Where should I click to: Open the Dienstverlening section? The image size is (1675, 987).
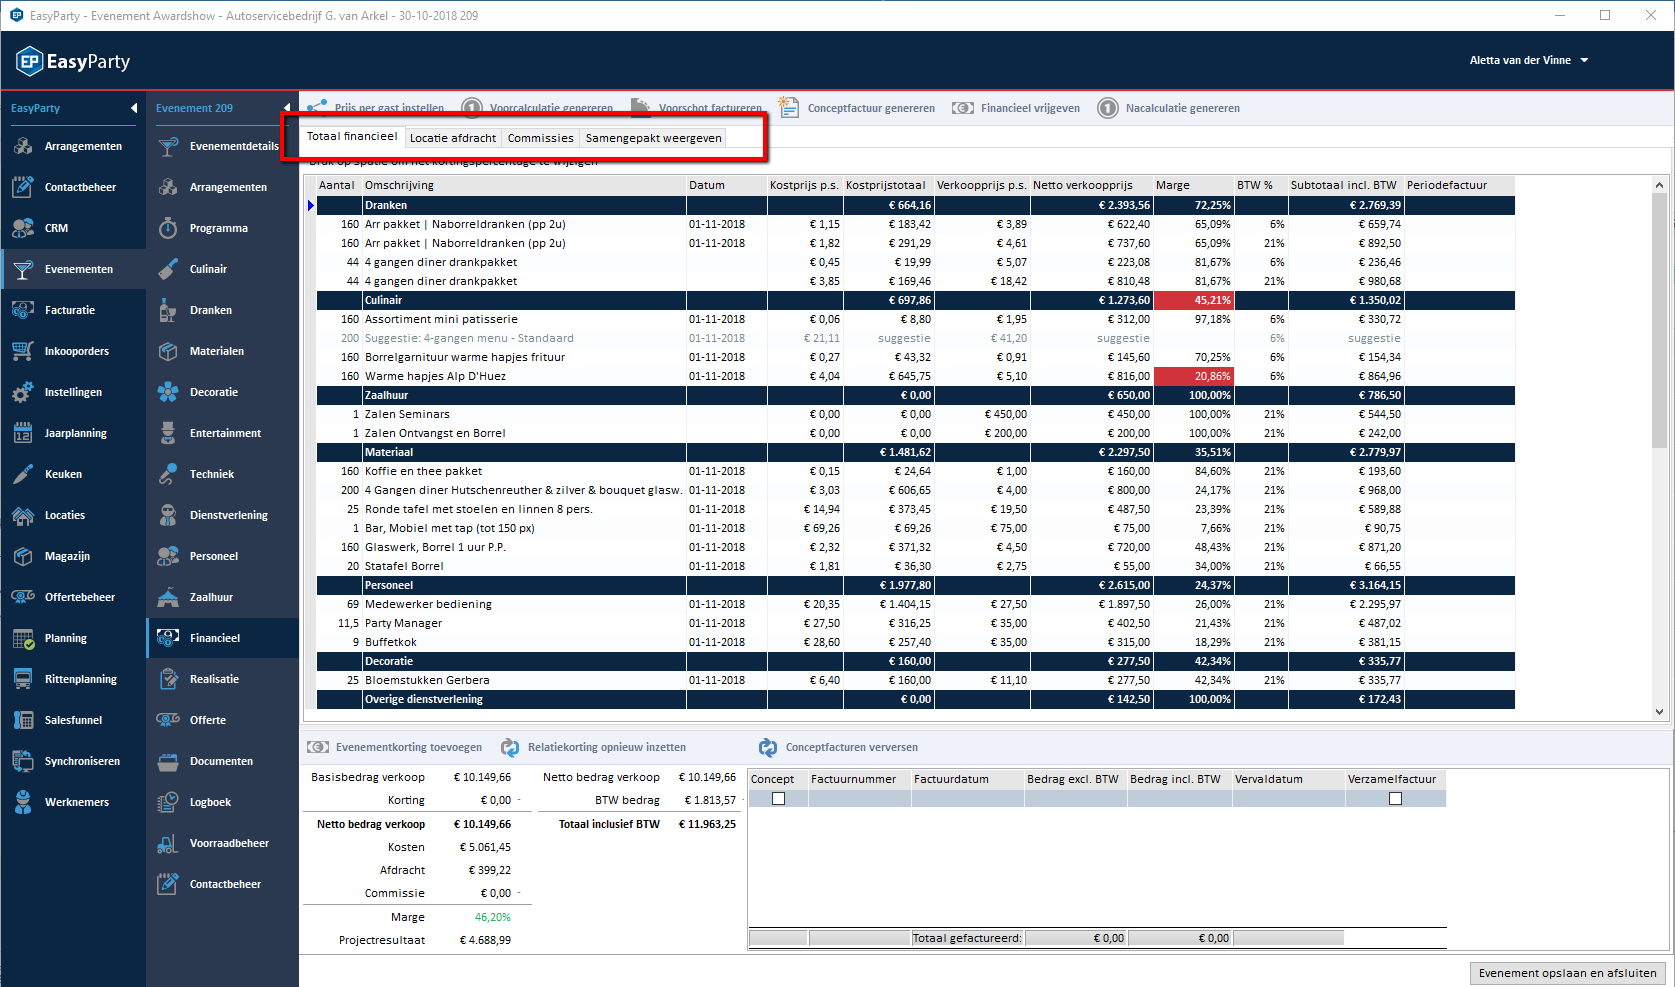[x=222, y=515]
